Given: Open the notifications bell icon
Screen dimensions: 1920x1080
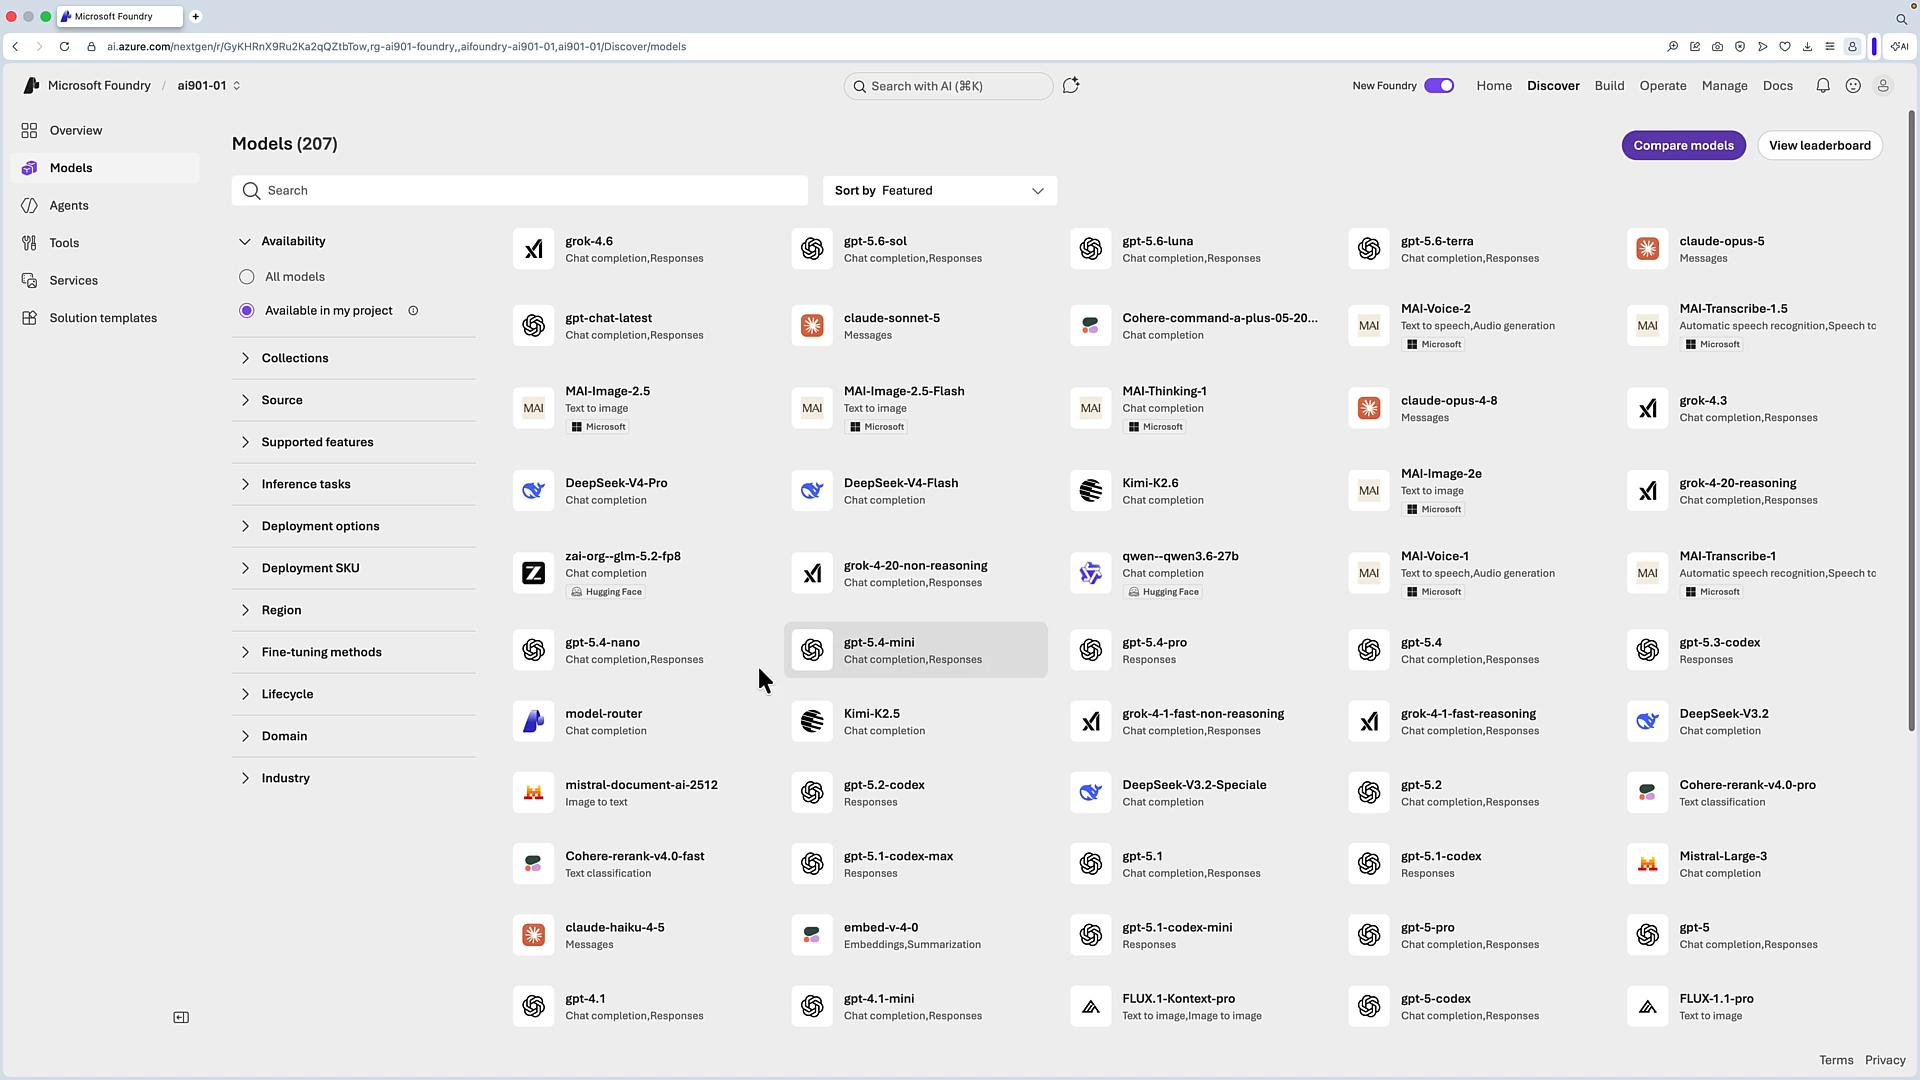Looking at the screenshot, I should [x=1823, y=86].
